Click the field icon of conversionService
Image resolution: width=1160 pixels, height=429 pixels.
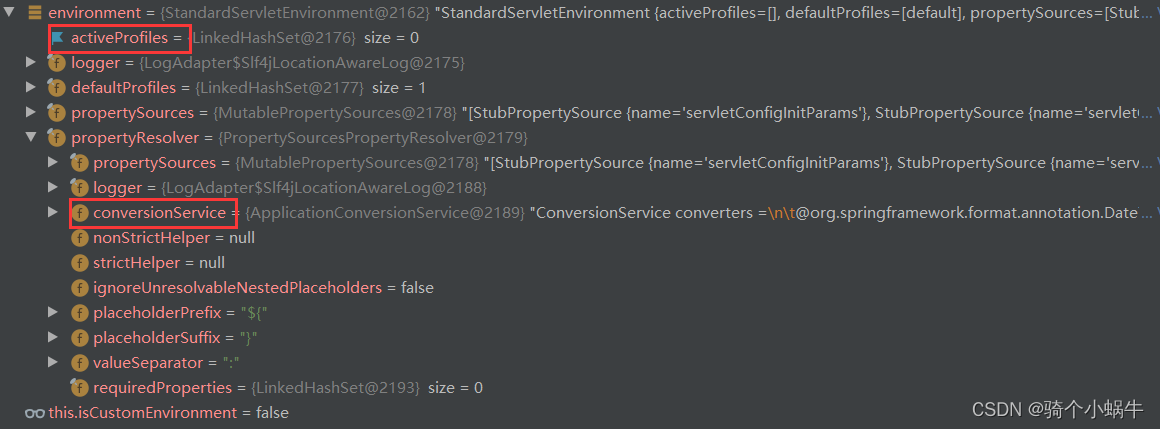tap(79, 213)
